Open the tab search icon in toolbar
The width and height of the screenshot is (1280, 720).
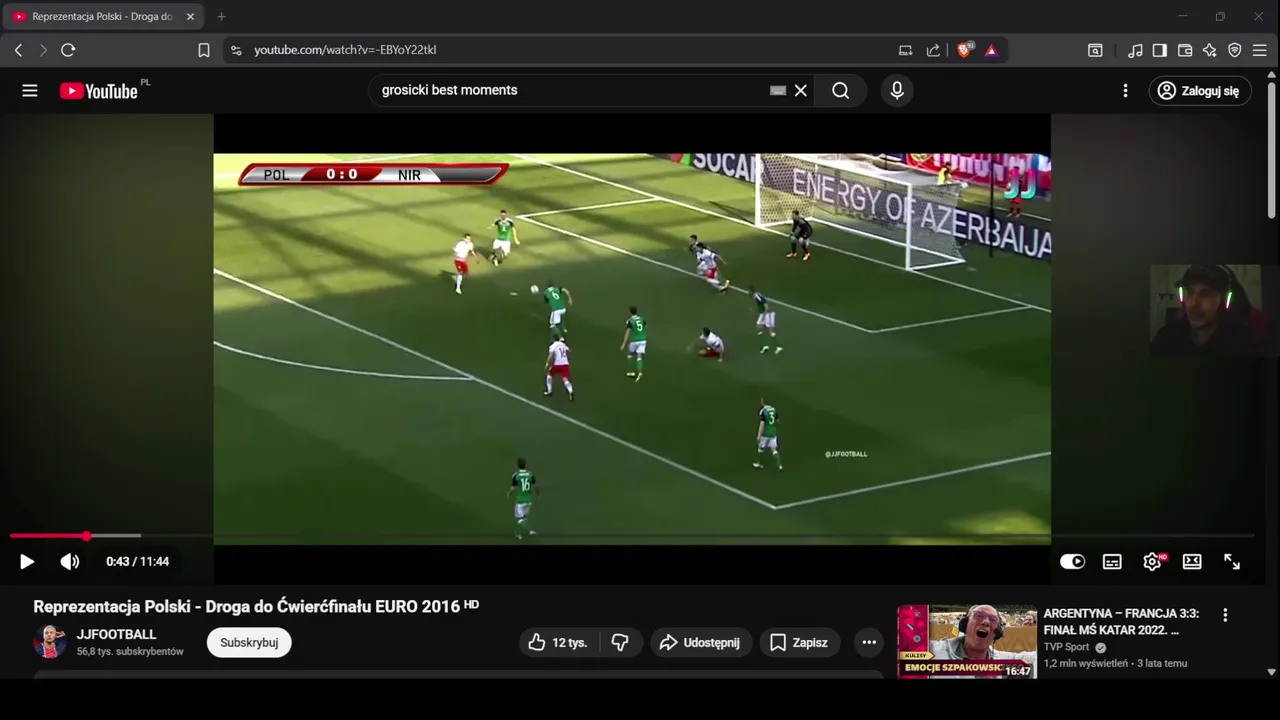pos(1095,50)
